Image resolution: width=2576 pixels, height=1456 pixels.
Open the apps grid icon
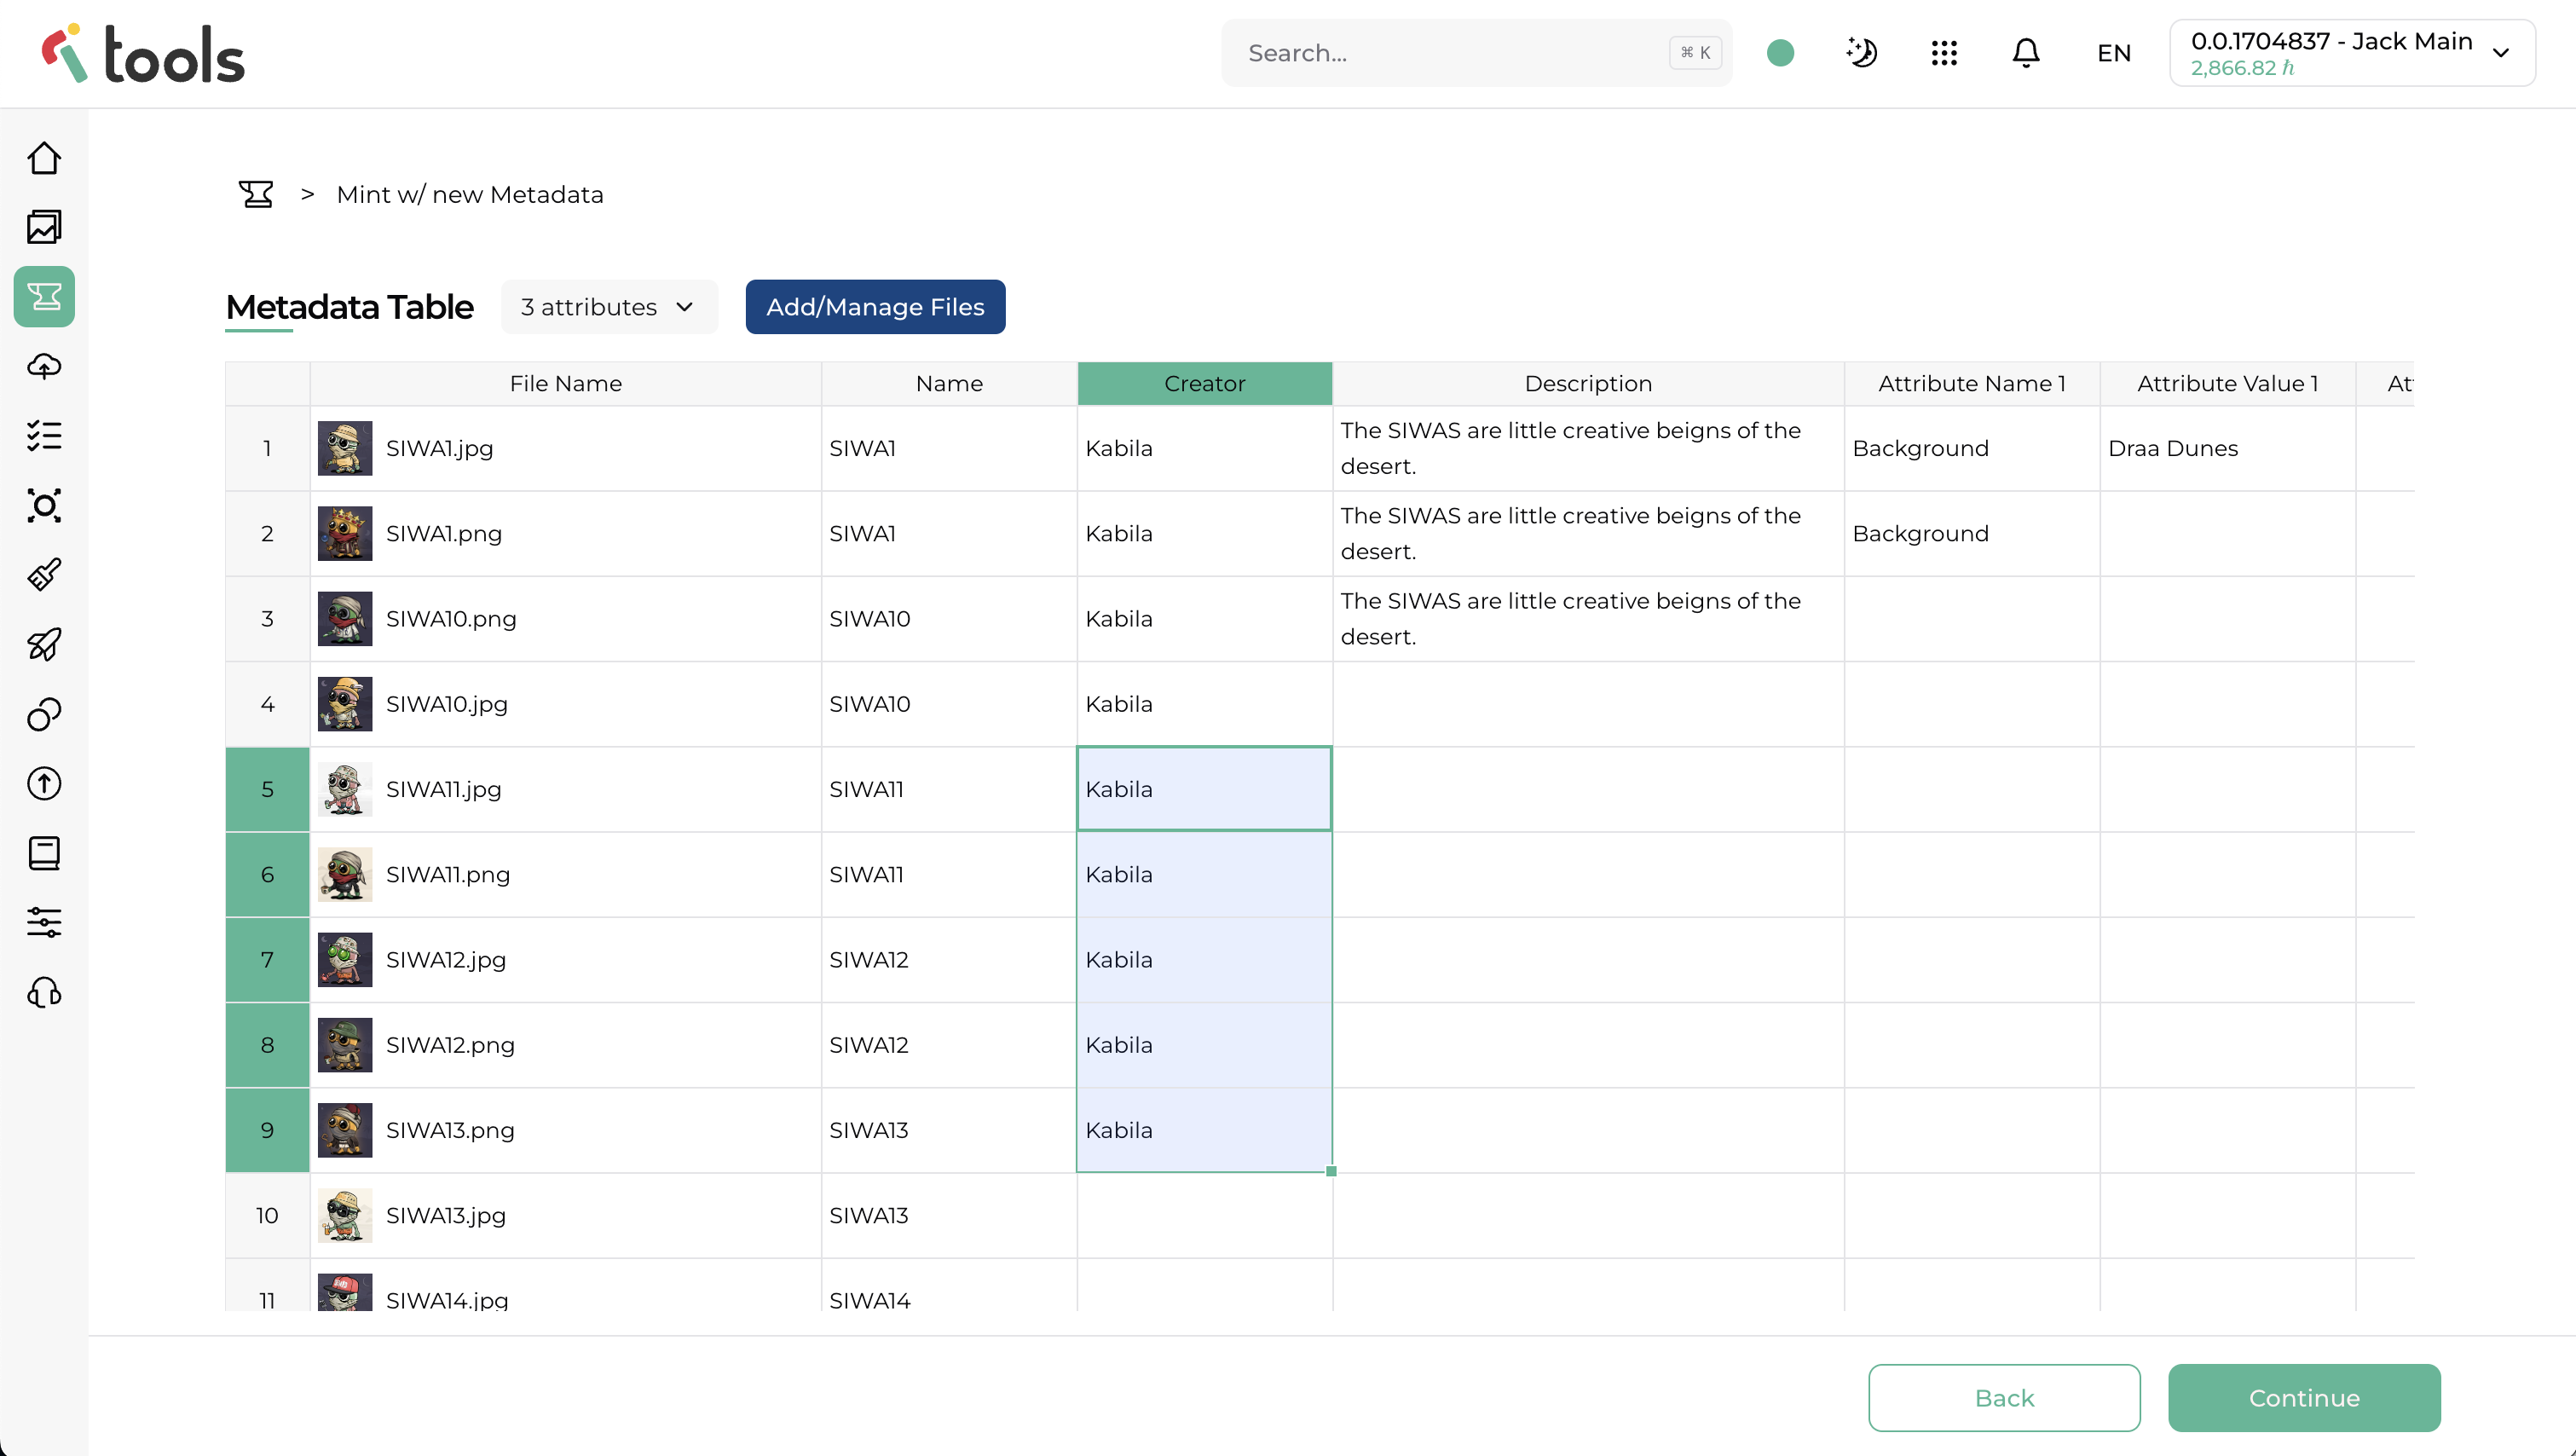pos(1943,53)
